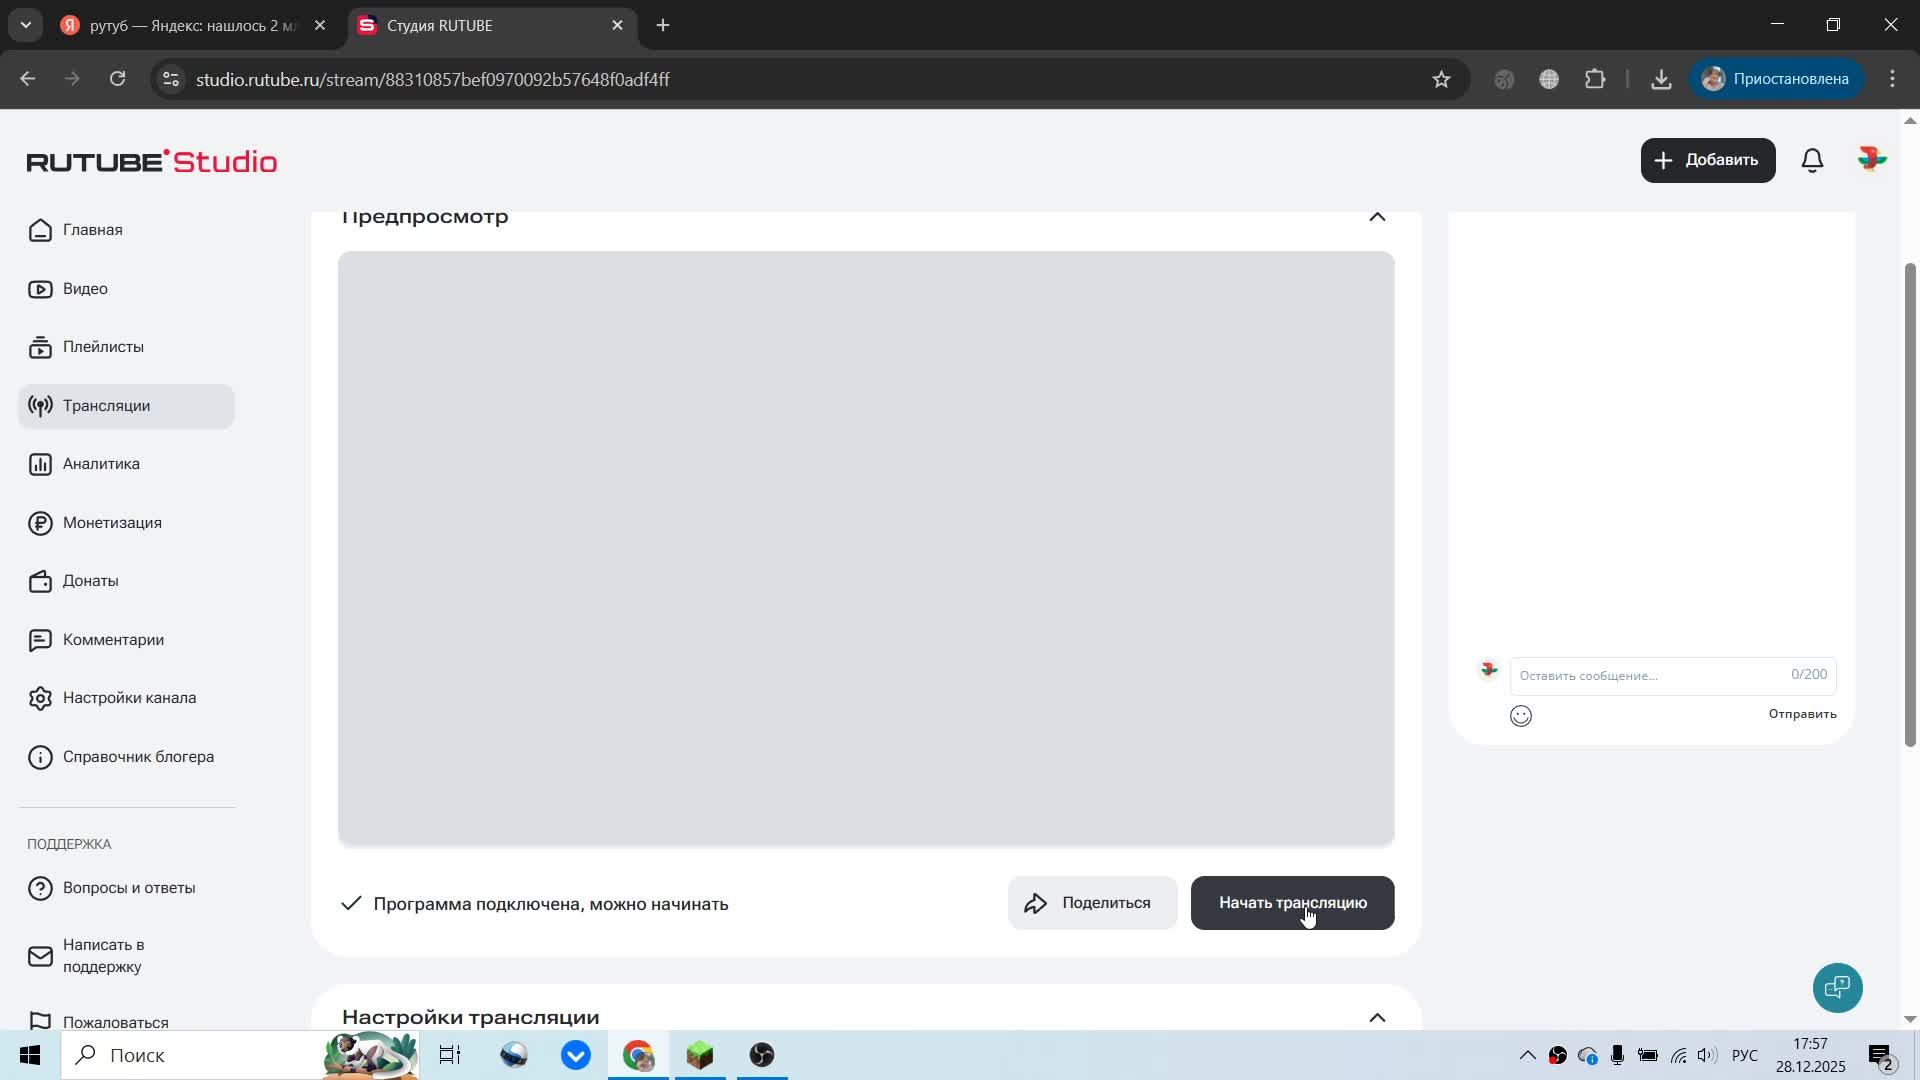Open the notifications bell icon
Viewport: 1920px width, 1080px height.
(1812, 160)
